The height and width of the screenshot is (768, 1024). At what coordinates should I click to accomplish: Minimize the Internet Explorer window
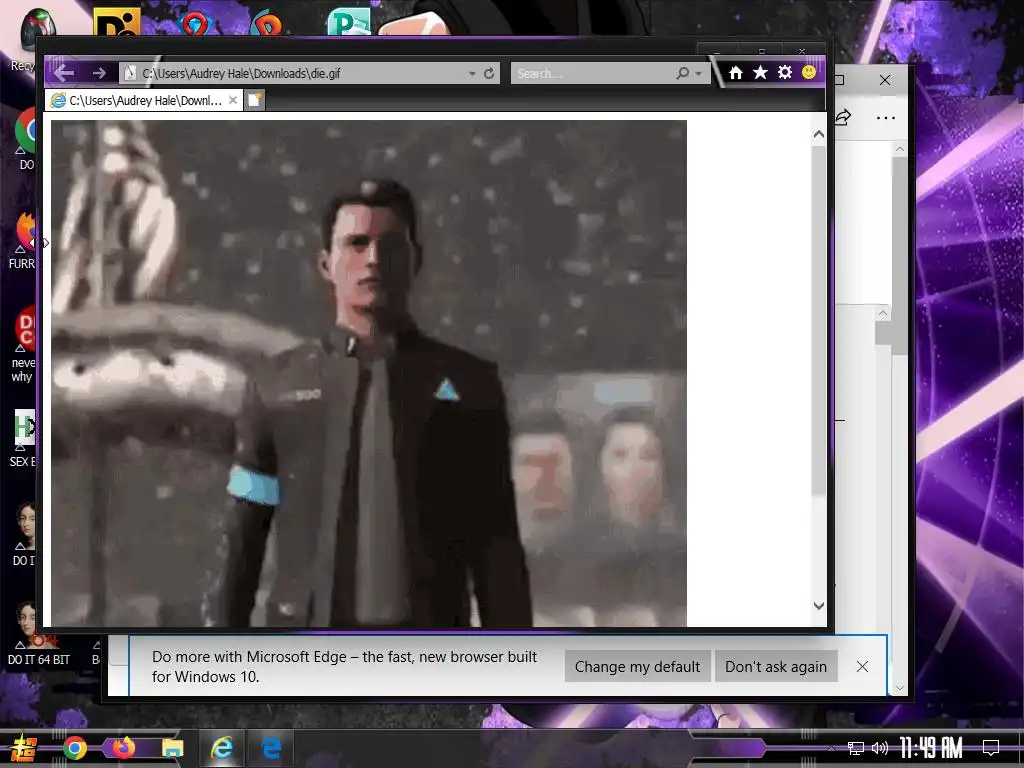[717, 51]
